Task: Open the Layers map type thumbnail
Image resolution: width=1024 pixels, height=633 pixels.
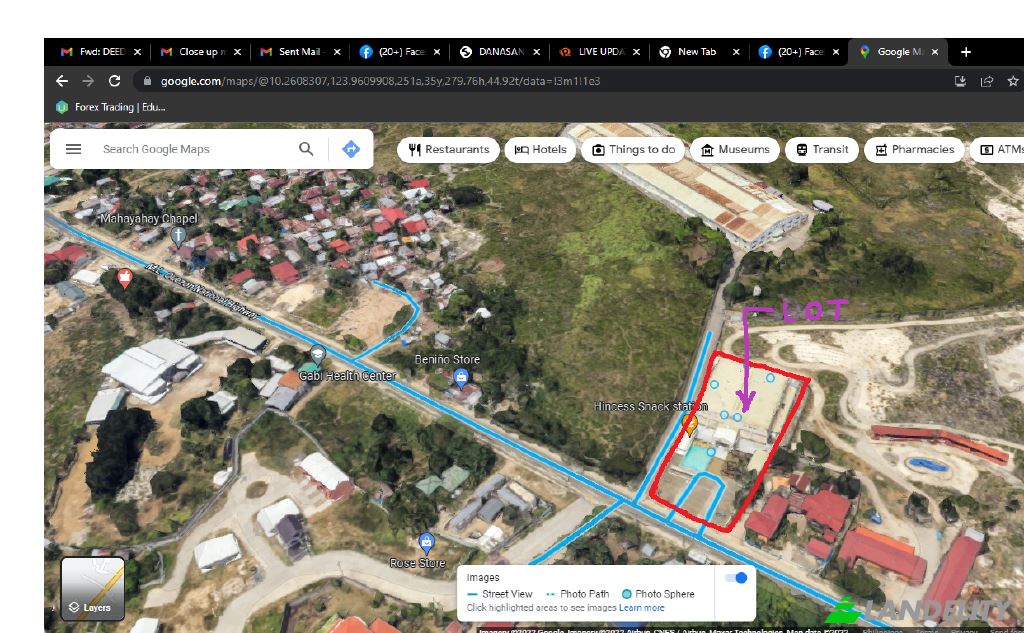Action: [x=92, y=588]
